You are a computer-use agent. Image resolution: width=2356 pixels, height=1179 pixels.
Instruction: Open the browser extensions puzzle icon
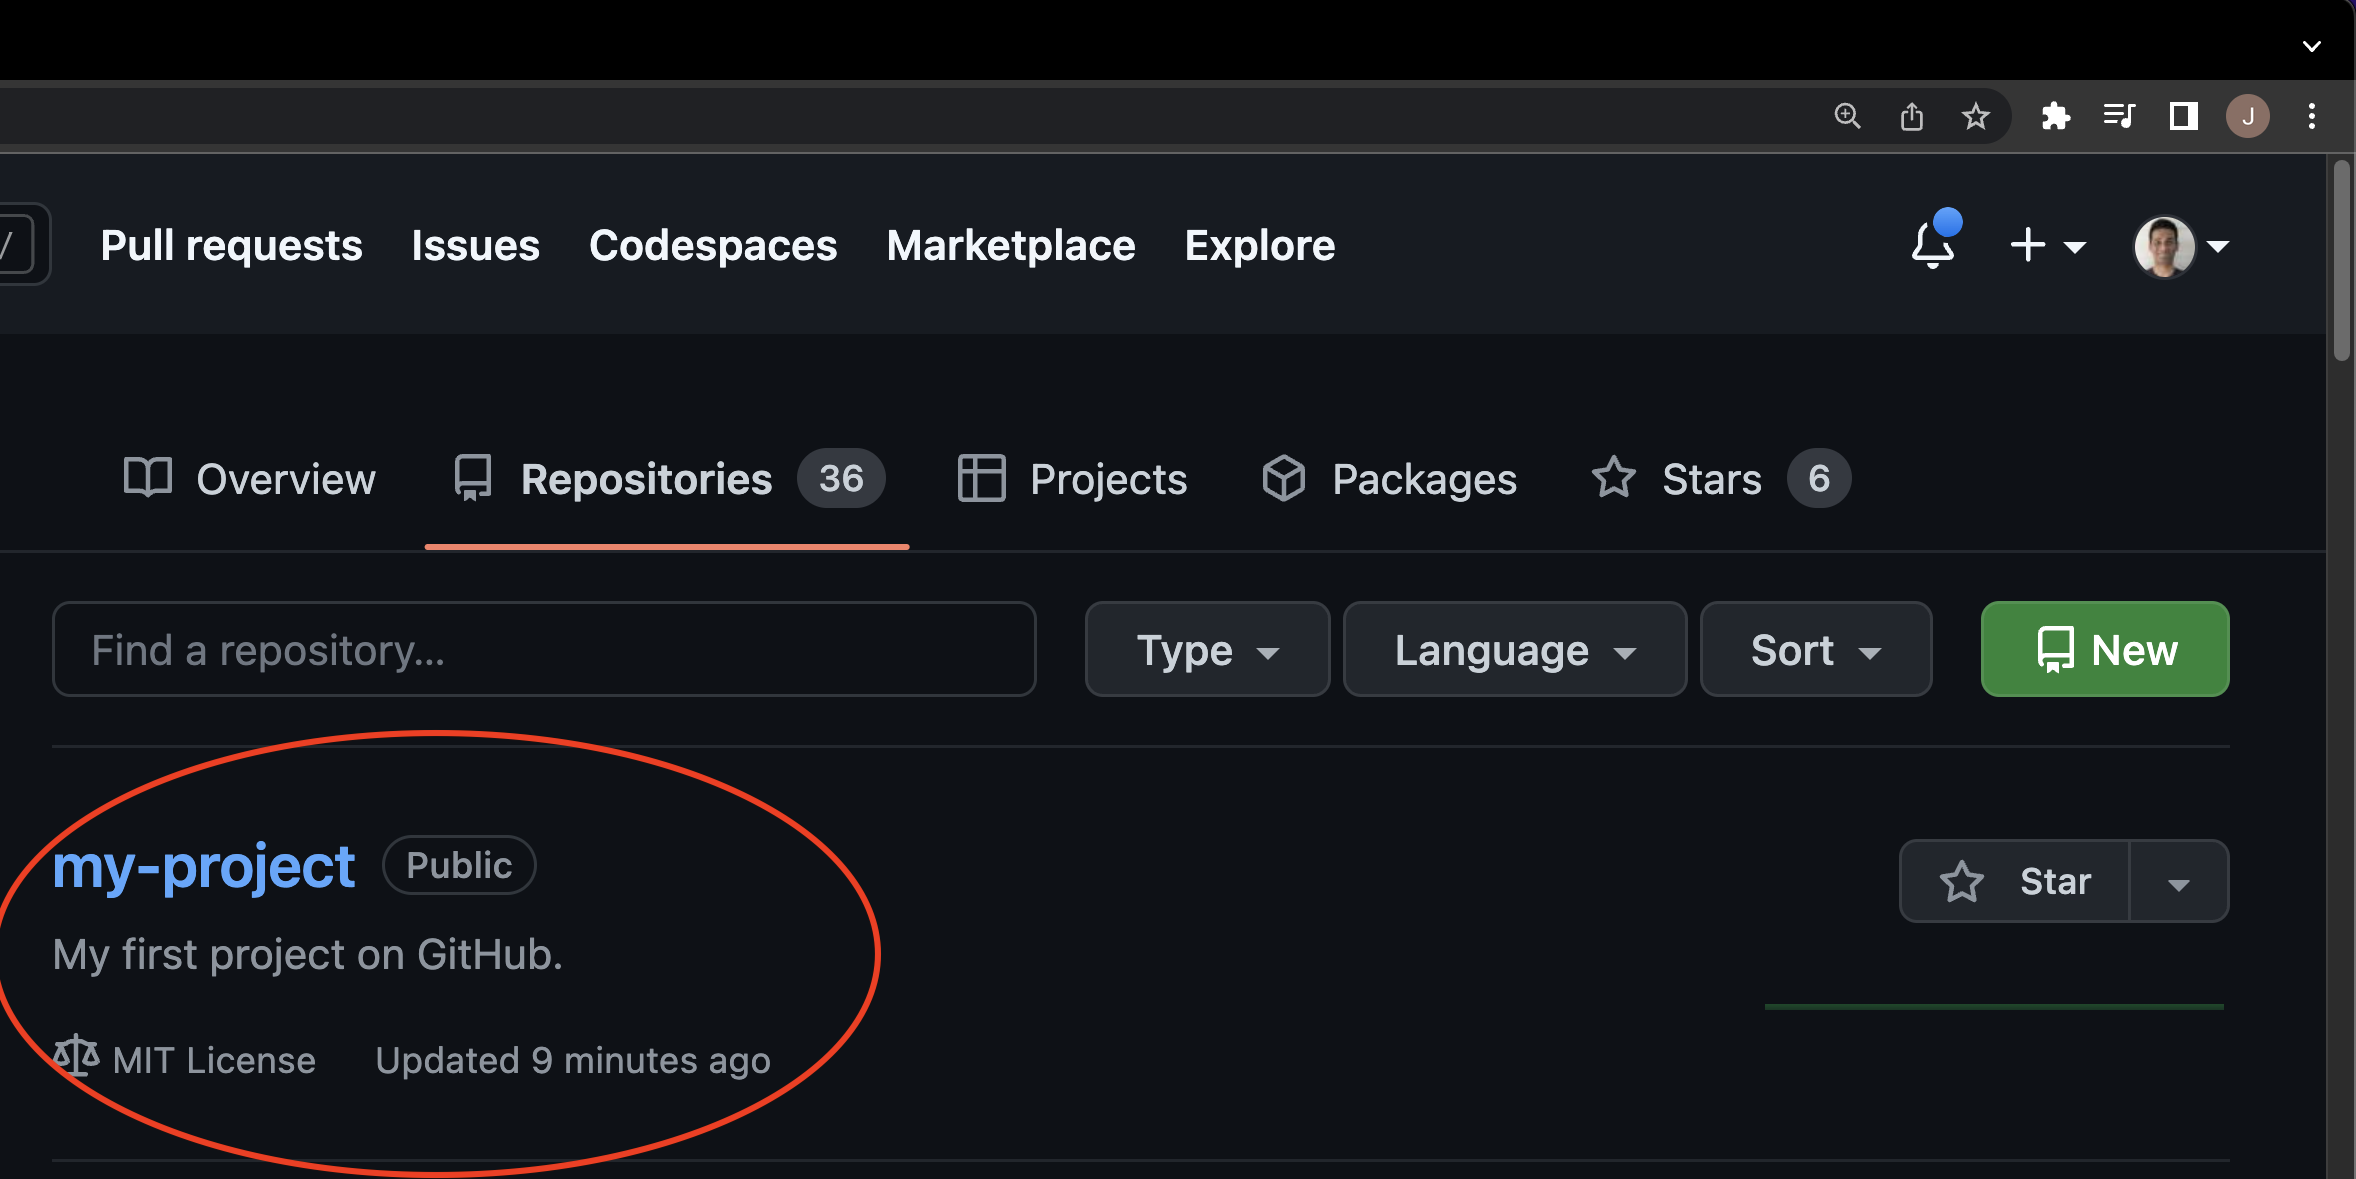[2055, 116]
